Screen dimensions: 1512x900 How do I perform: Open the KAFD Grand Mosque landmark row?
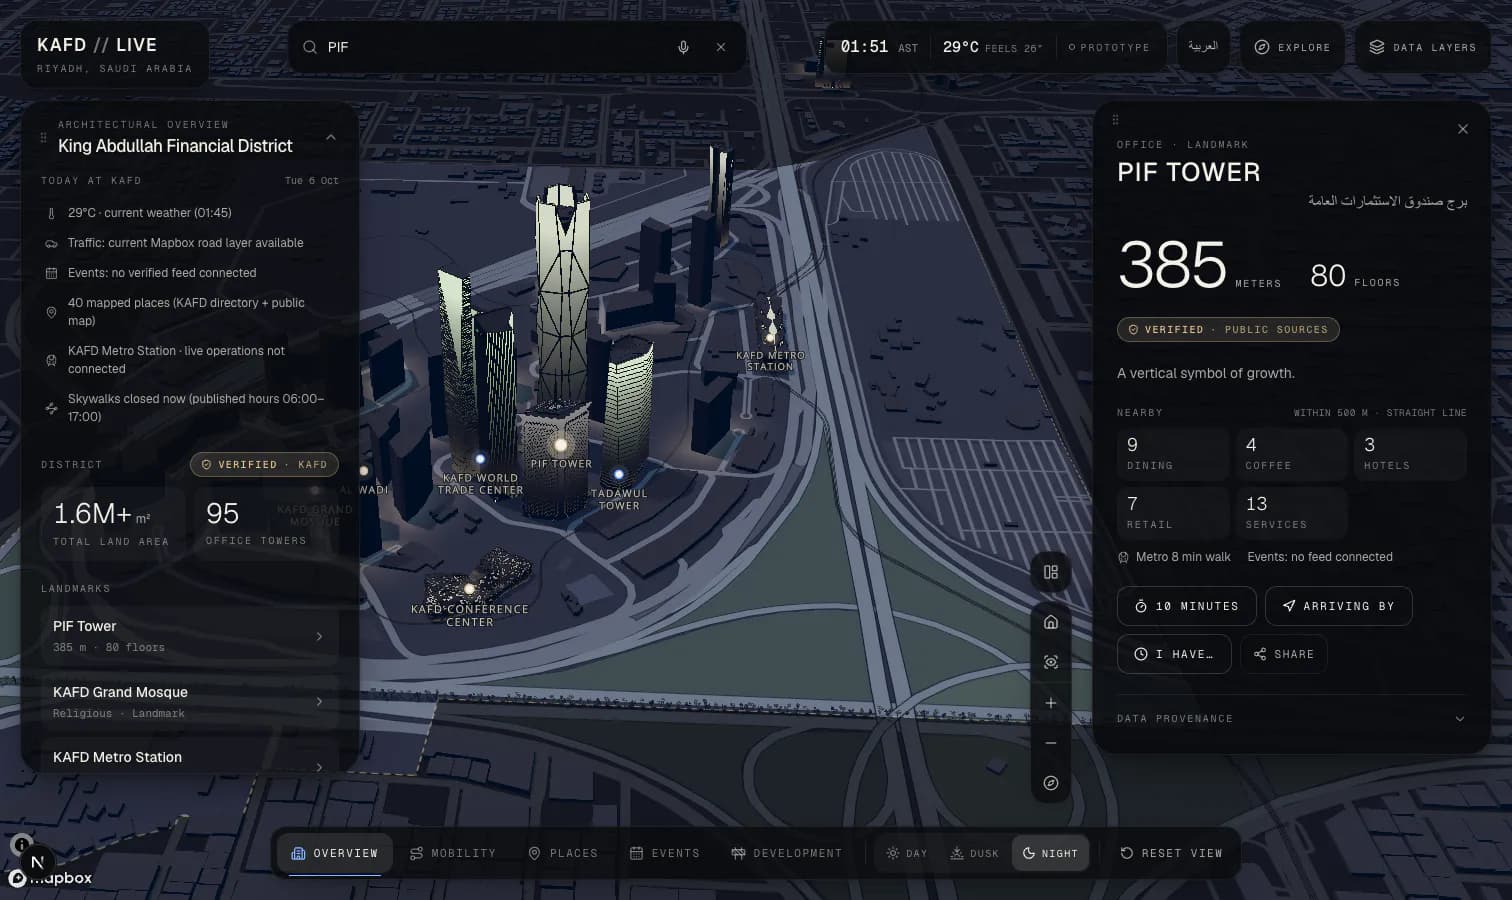coord(189,701)
